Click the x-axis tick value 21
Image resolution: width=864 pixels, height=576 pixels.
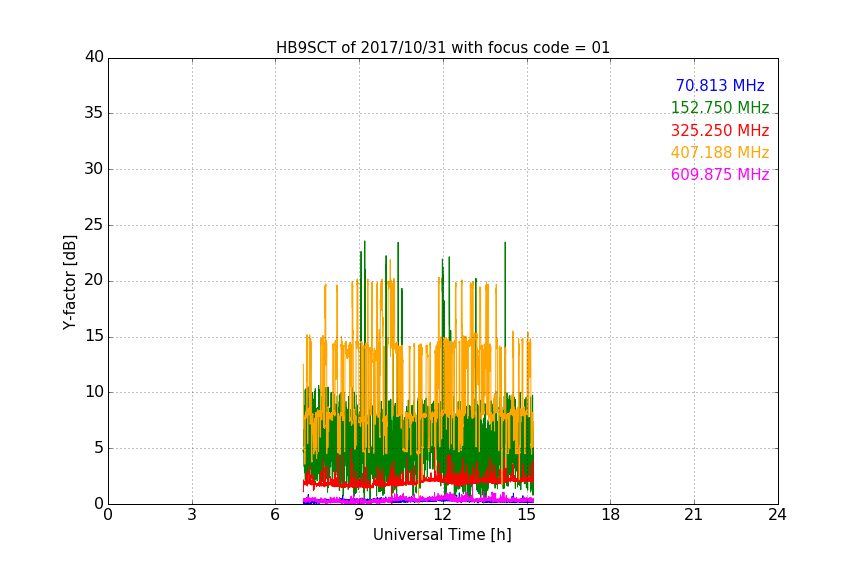pyautogui.click(x=694, y=515)
